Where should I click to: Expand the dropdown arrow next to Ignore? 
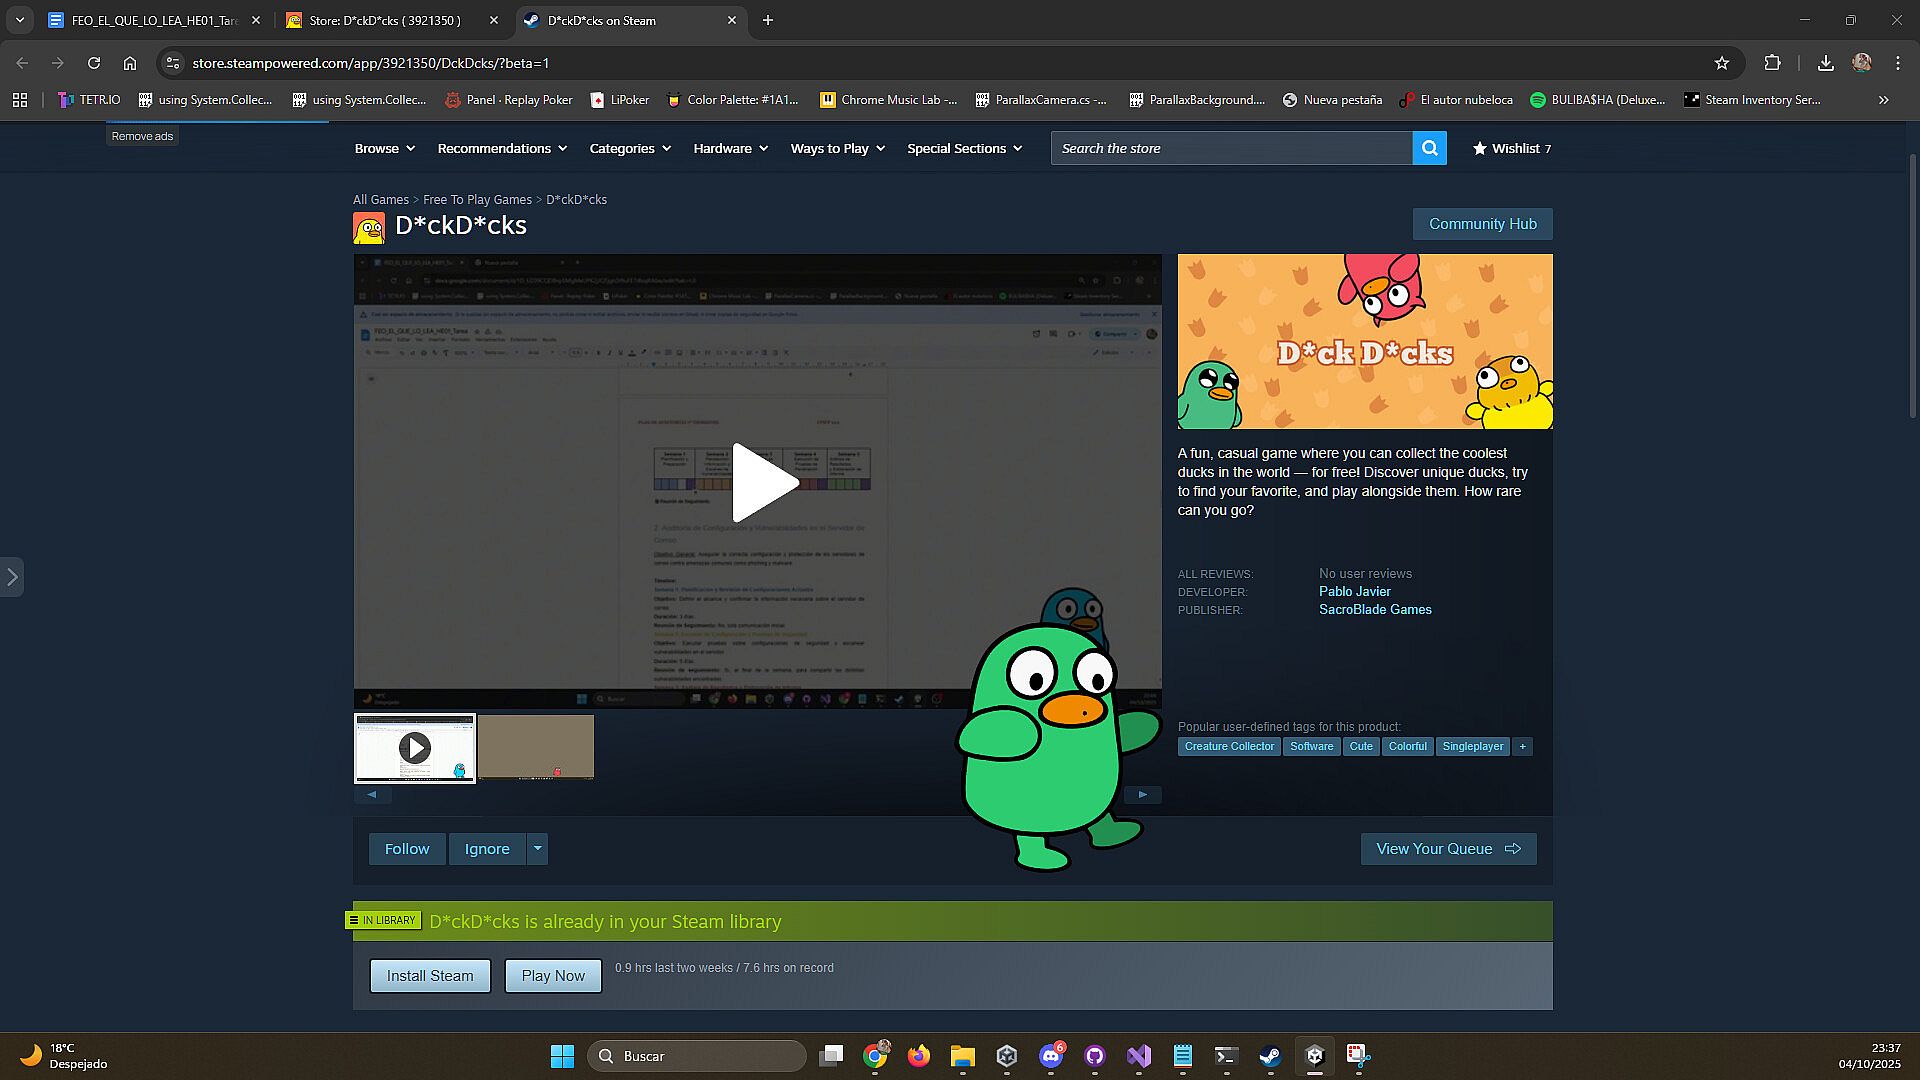pyautogui.click(x=537, y=849)
